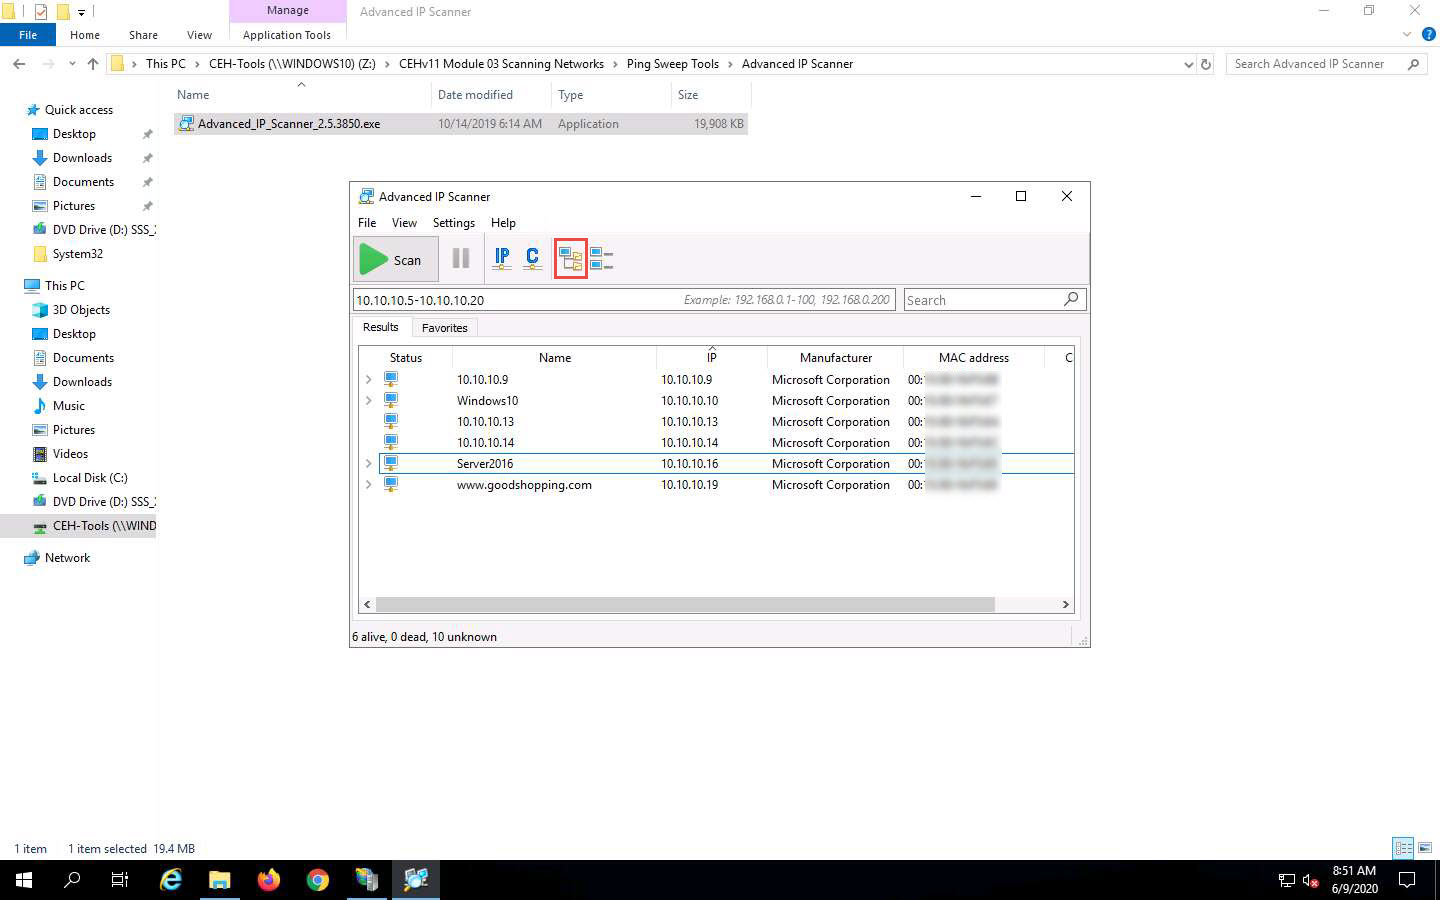Click the Collapse all toolbar icon
This screenshot has height=900, width=1440.
pyautogui.click(x=601, y=259)
